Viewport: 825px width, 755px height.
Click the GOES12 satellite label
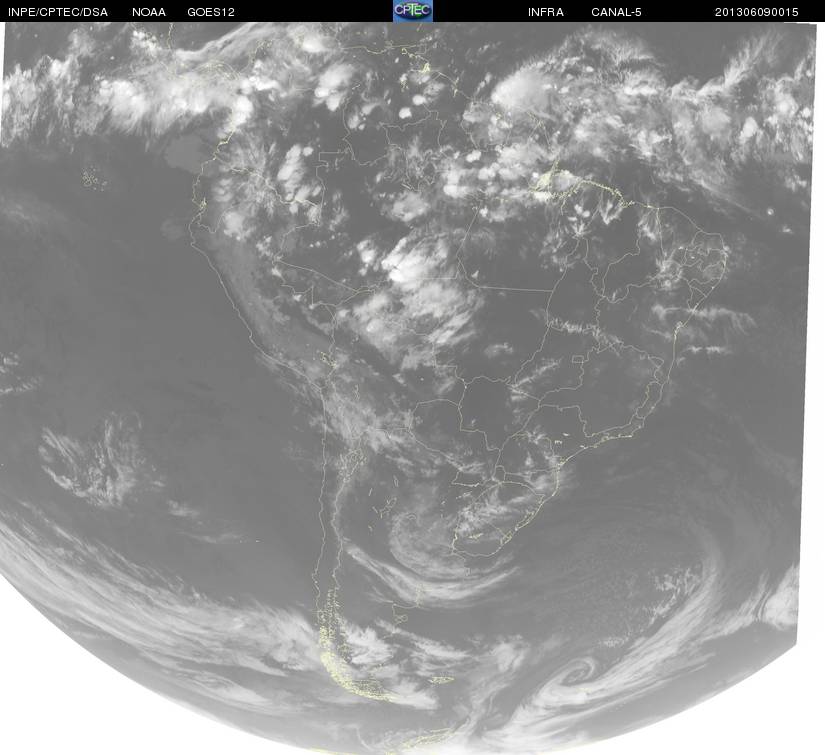point(211,12)
